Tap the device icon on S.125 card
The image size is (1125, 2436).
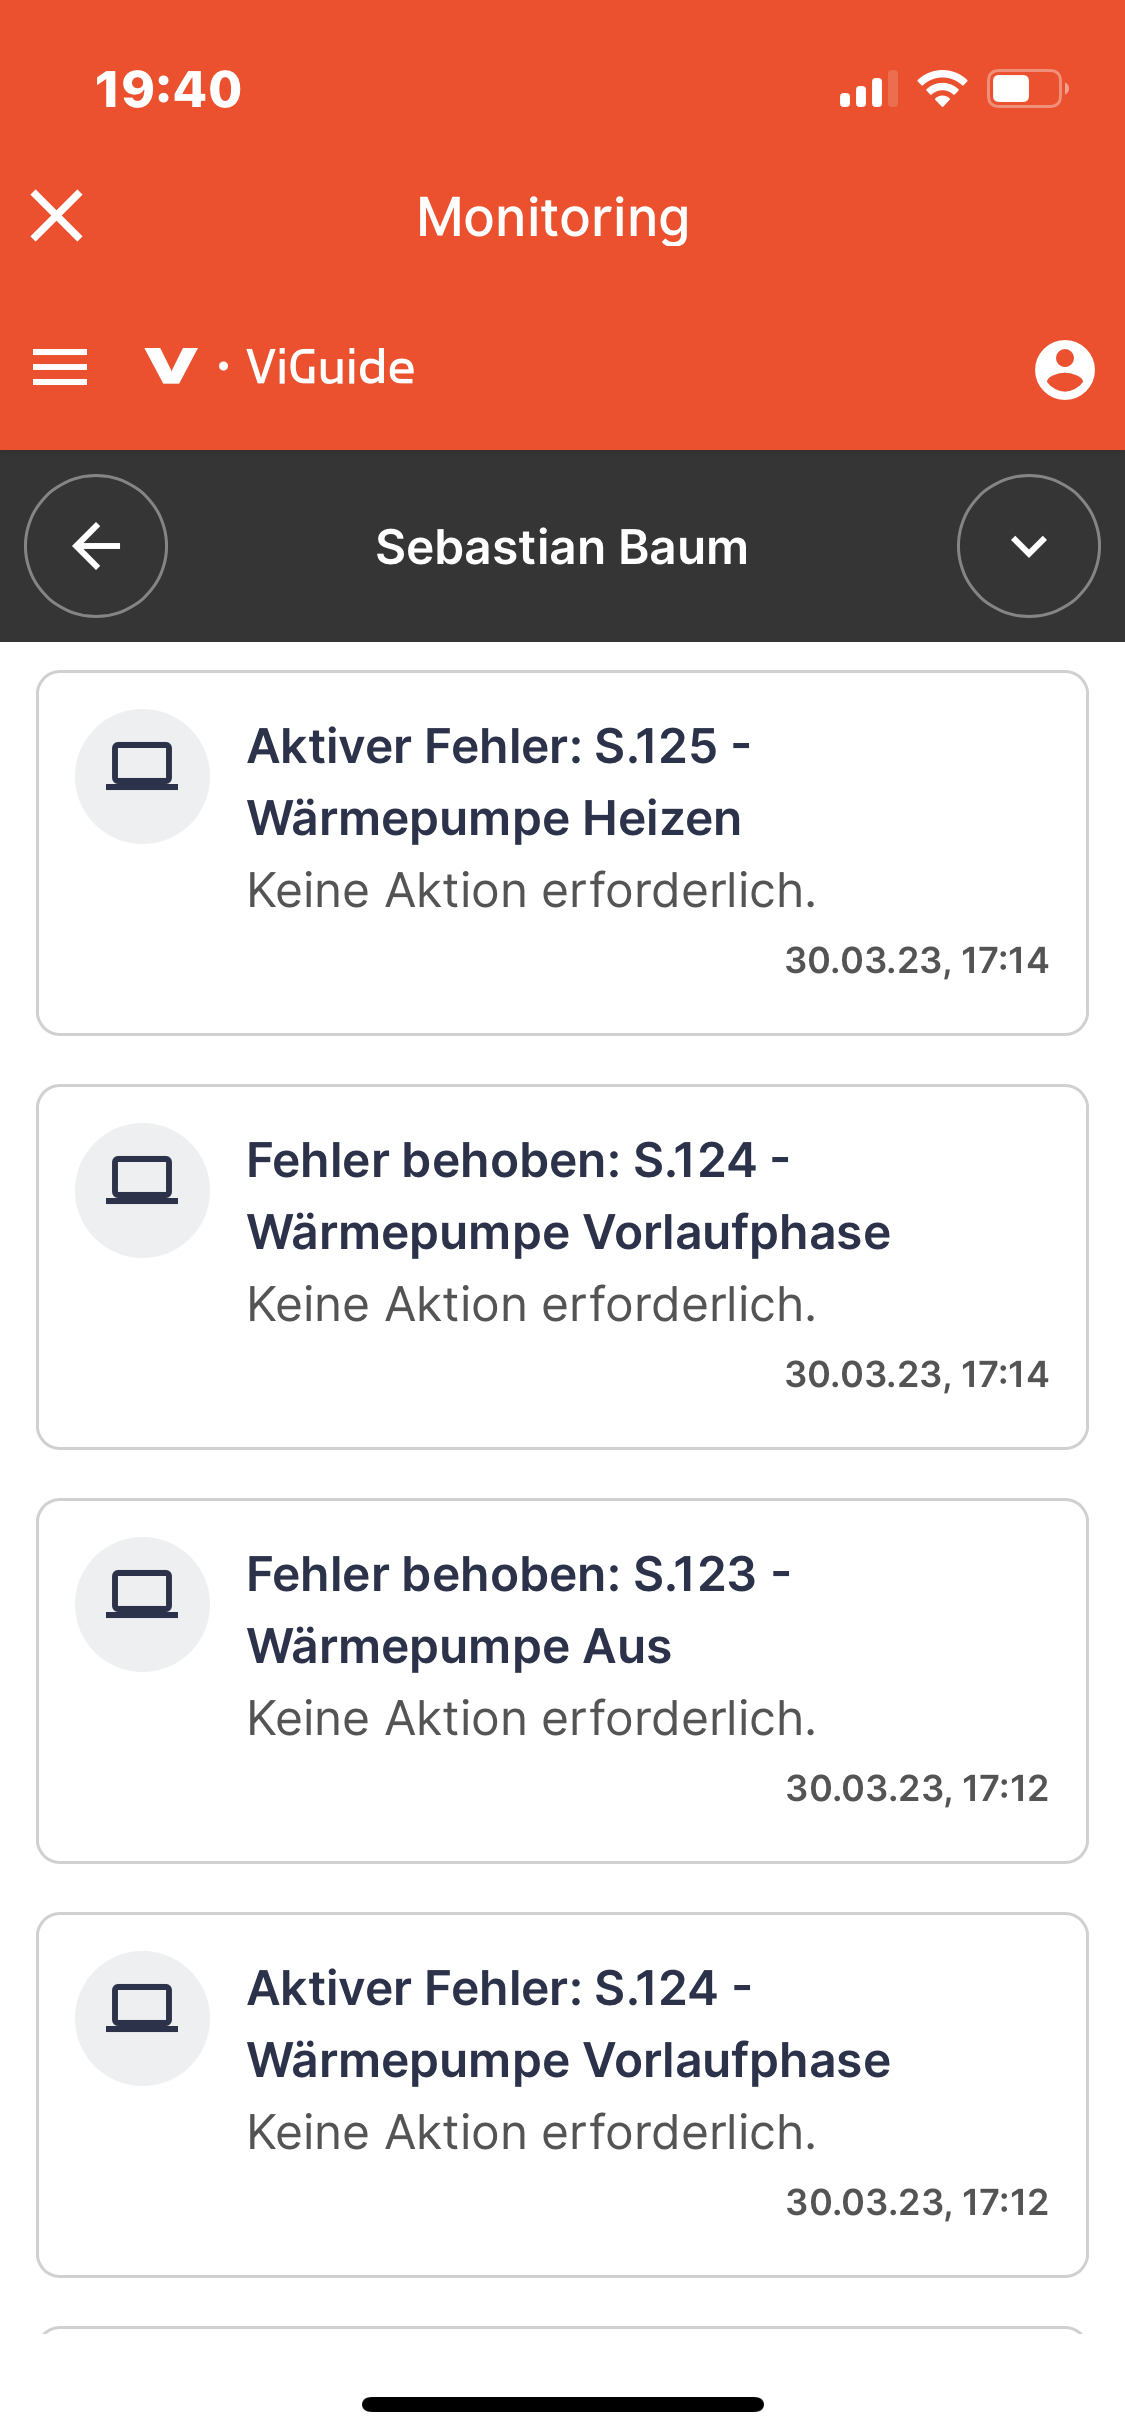click(x=142, y=776)
